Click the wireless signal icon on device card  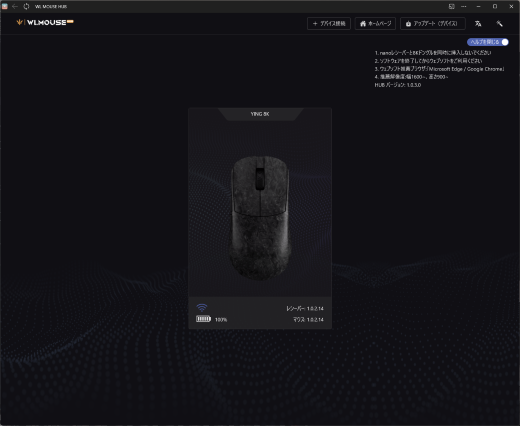click(202, 307)
